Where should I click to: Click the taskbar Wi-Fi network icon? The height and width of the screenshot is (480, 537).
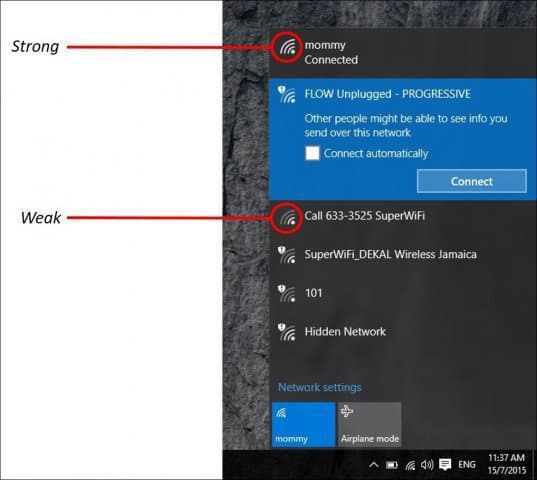click(410, 465)
